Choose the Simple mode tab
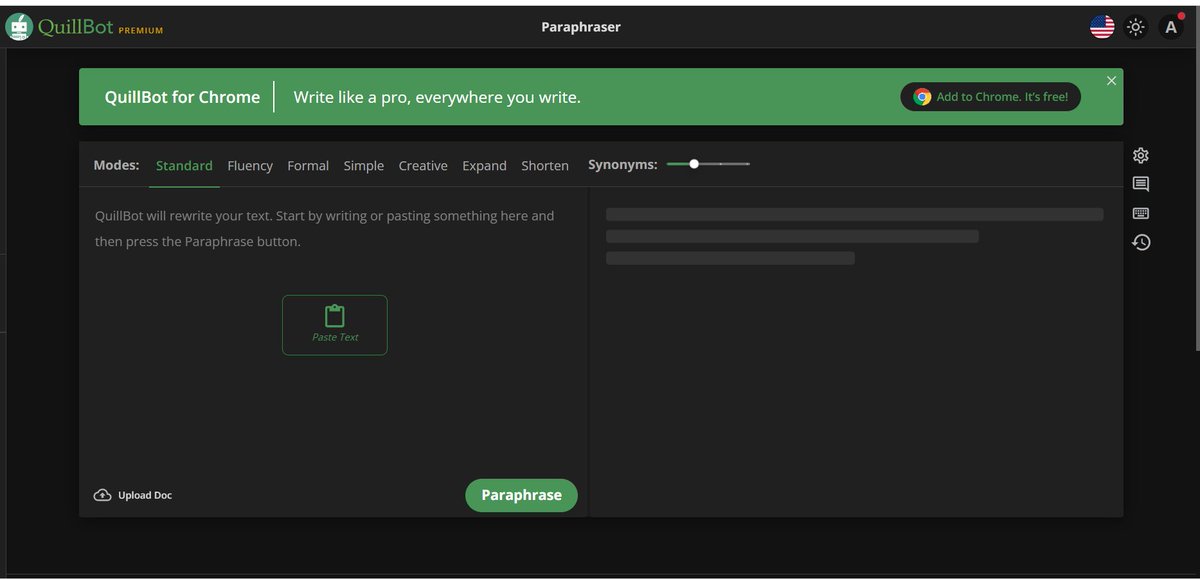Viewport: 1200px width, 579px height. coord(364,166)
